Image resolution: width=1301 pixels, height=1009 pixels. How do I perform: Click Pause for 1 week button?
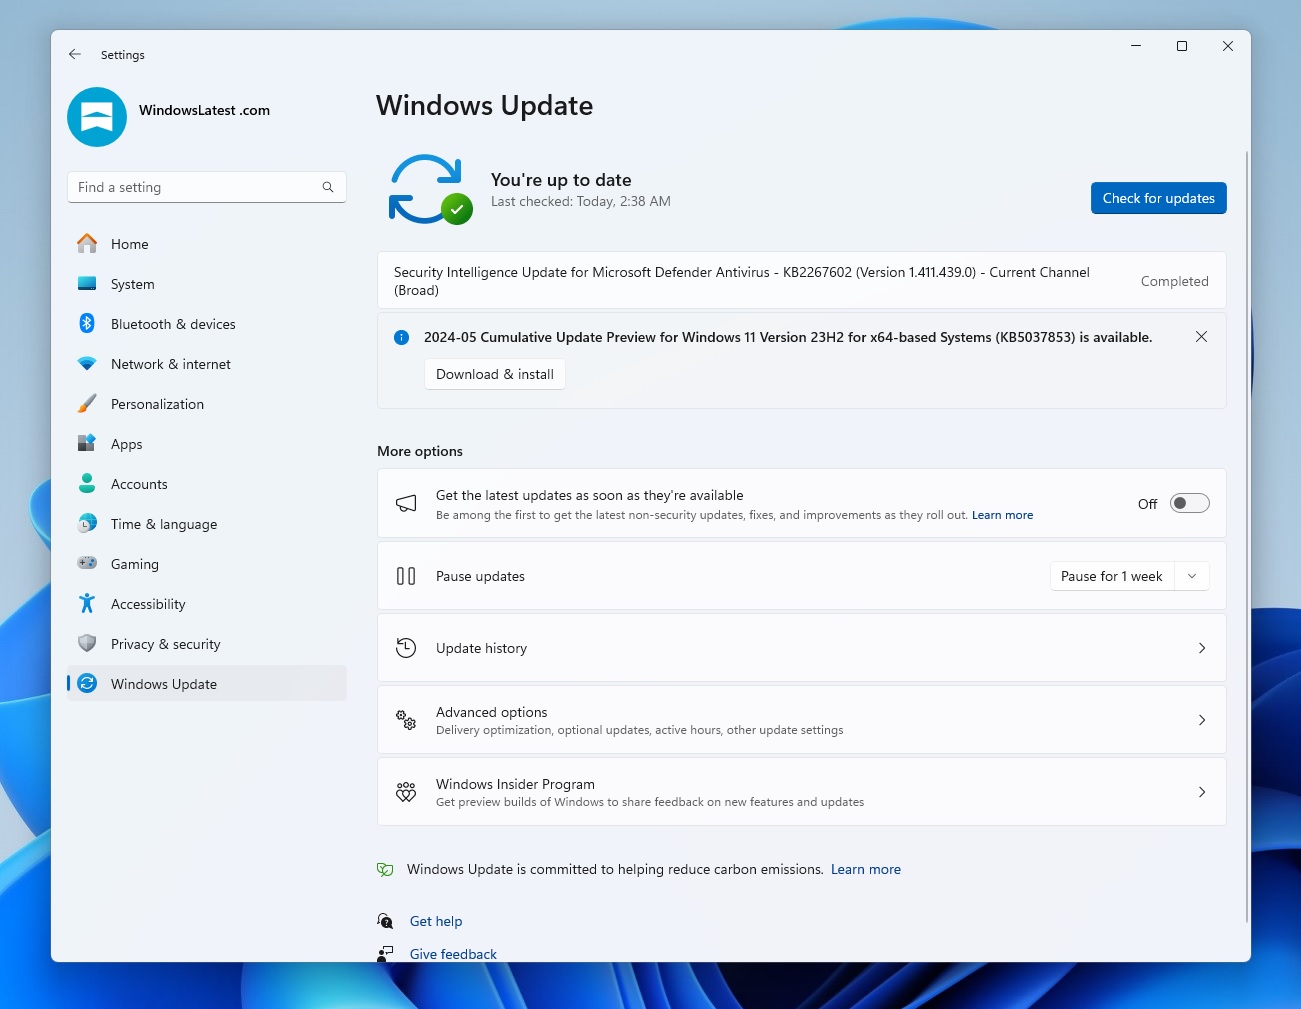click(1112, 576)
